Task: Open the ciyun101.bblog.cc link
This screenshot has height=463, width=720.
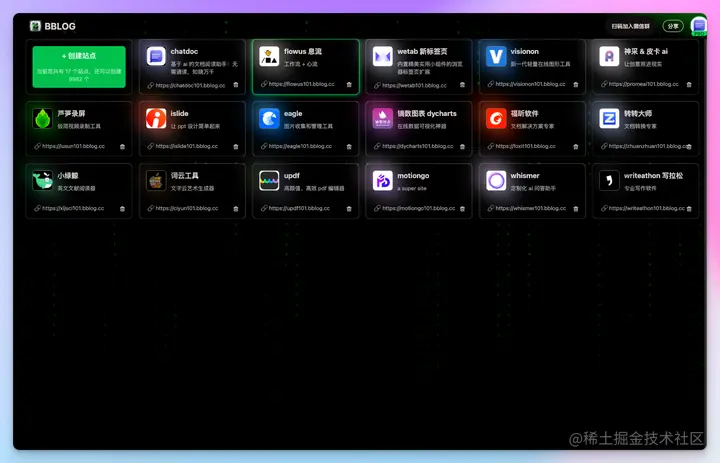Action: click(x=186, y=208)
